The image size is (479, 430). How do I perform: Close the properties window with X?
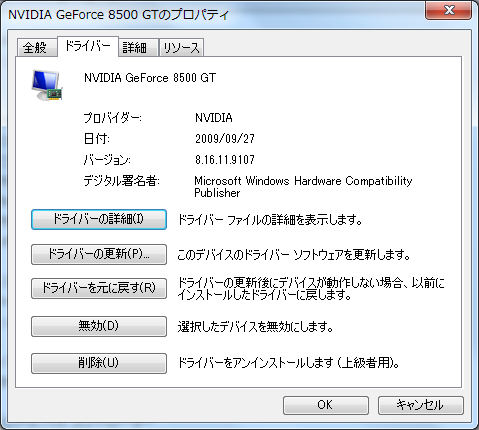(x=449, y=11)
